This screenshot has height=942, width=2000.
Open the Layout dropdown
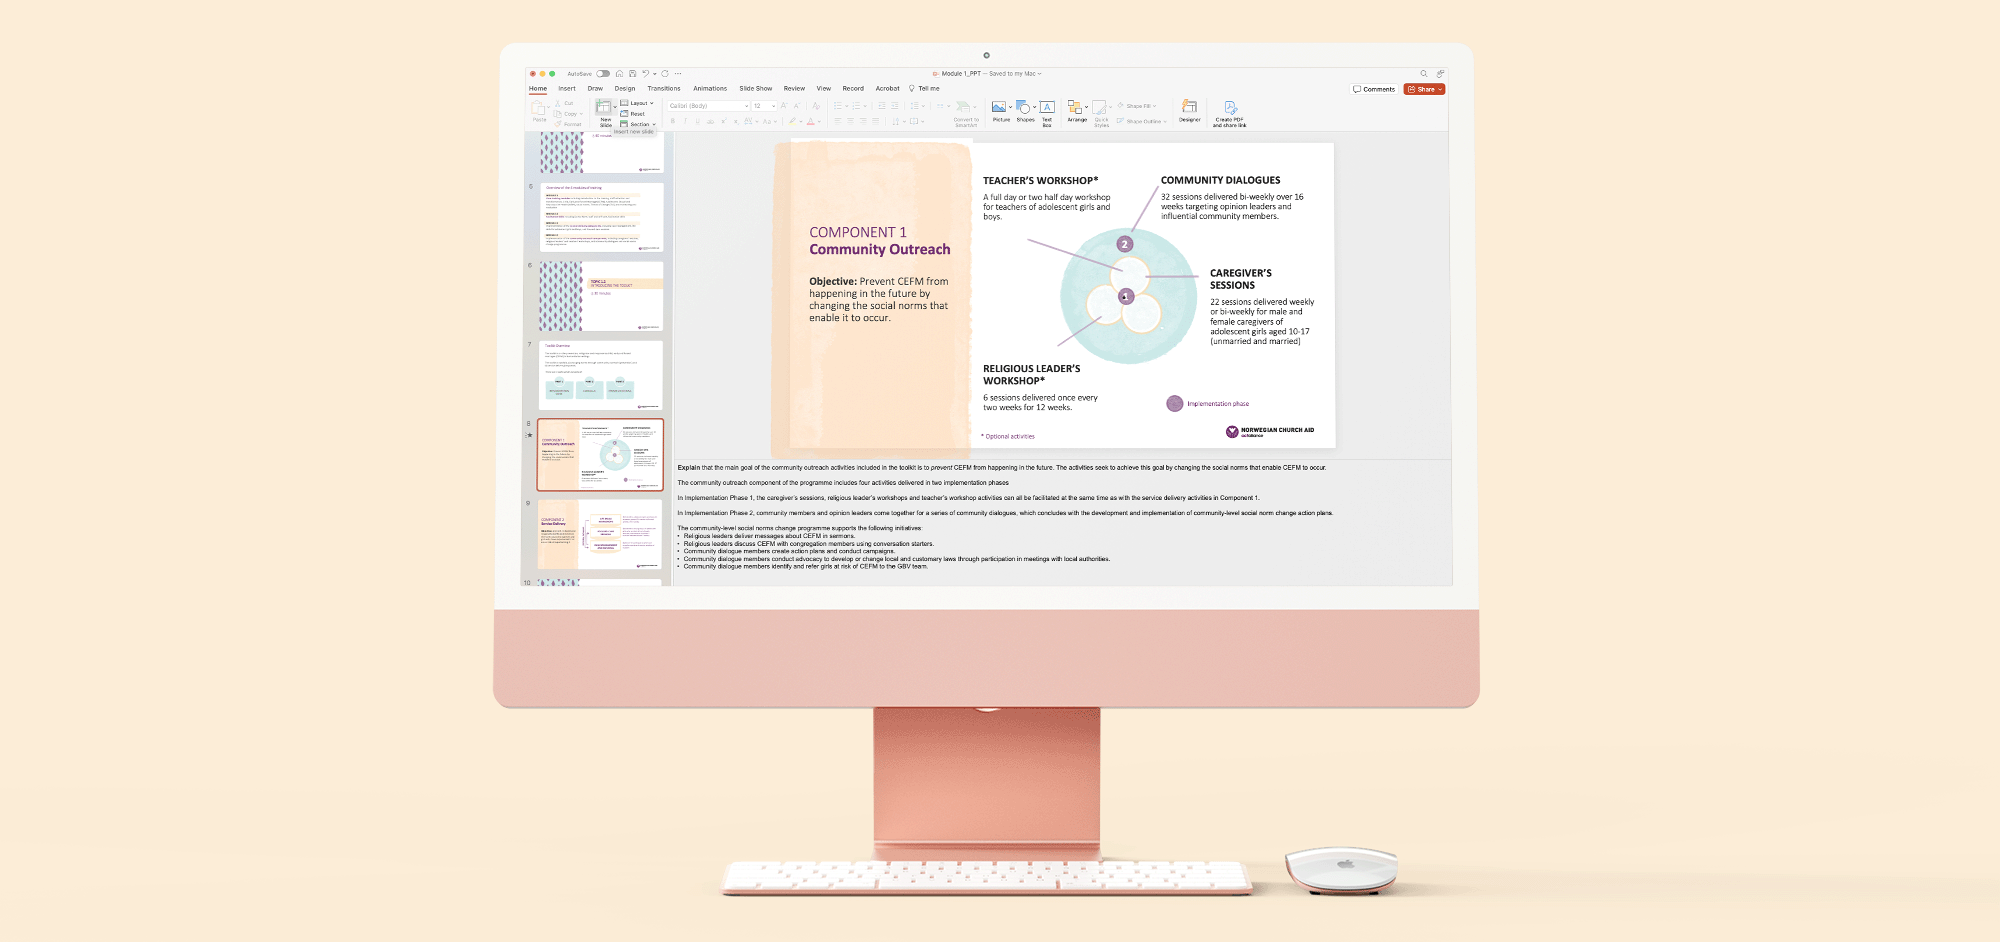coord(637,103)
